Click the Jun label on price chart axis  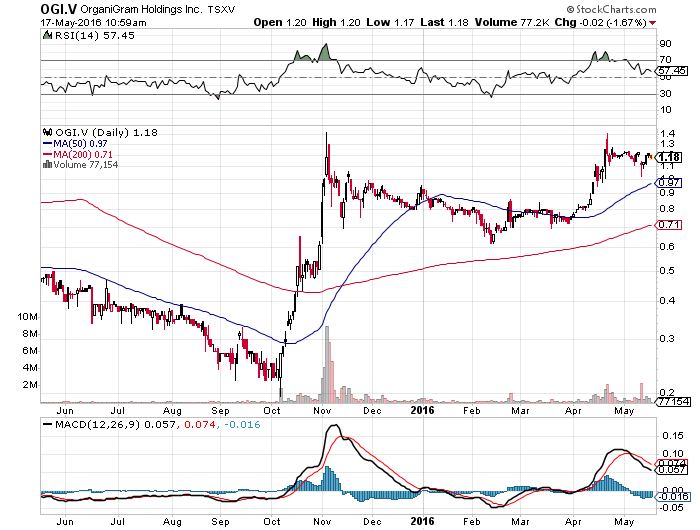pos(65,411)
